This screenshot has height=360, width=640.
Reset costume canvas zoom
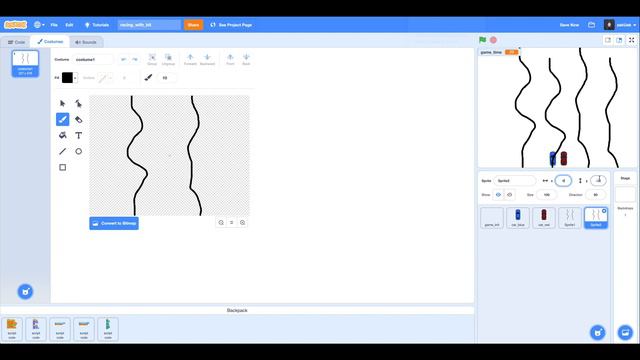pos(231,222)
